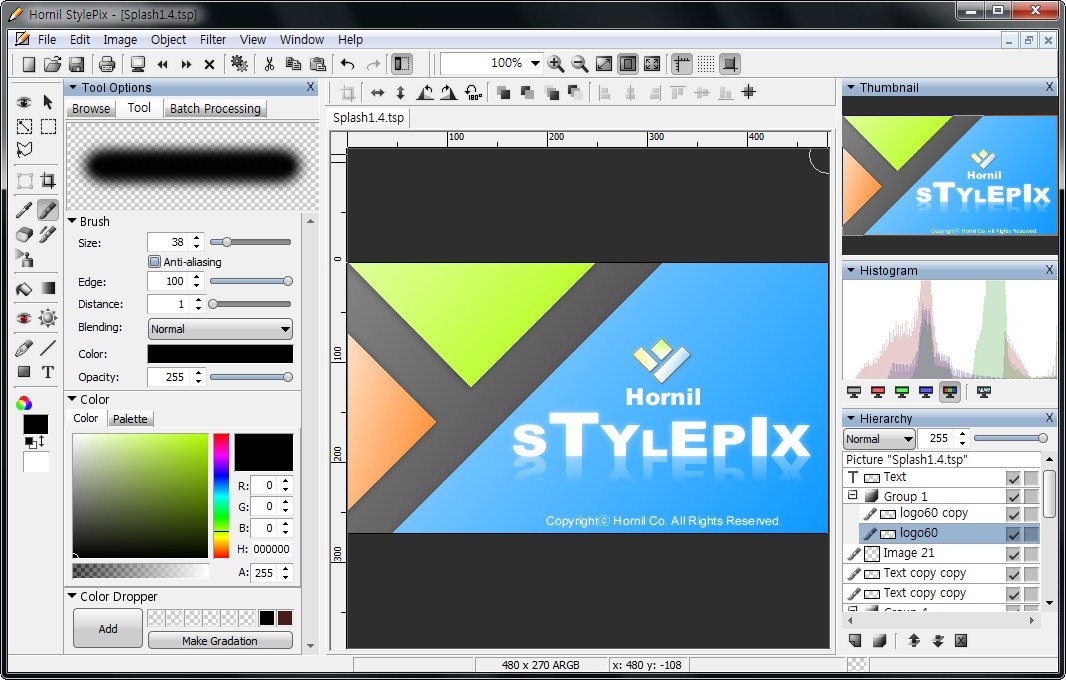Viewport: 1066px width, 680px height.
Task: Flip vertically using the up-down arrow icon
Action: [x=400, y=92]
